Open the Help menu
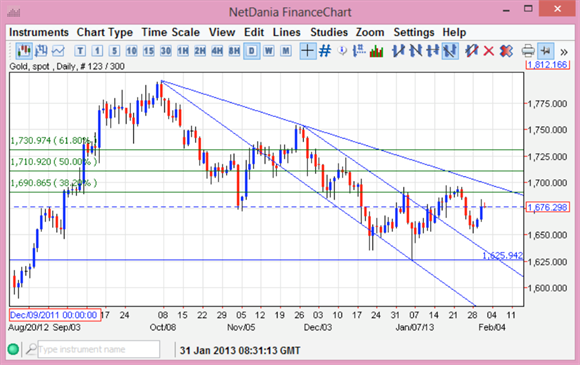 454,32
